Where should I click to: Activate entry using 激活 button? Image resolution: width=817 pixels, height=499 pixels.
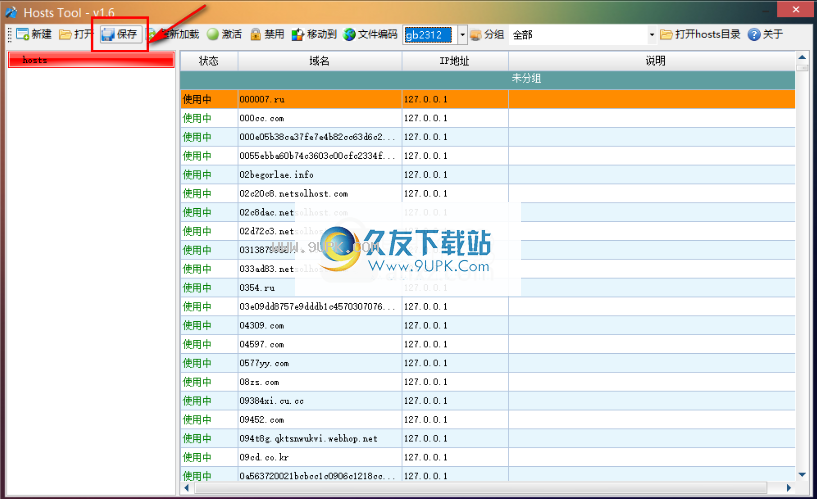pyautogui.click(x=224, y=34)
